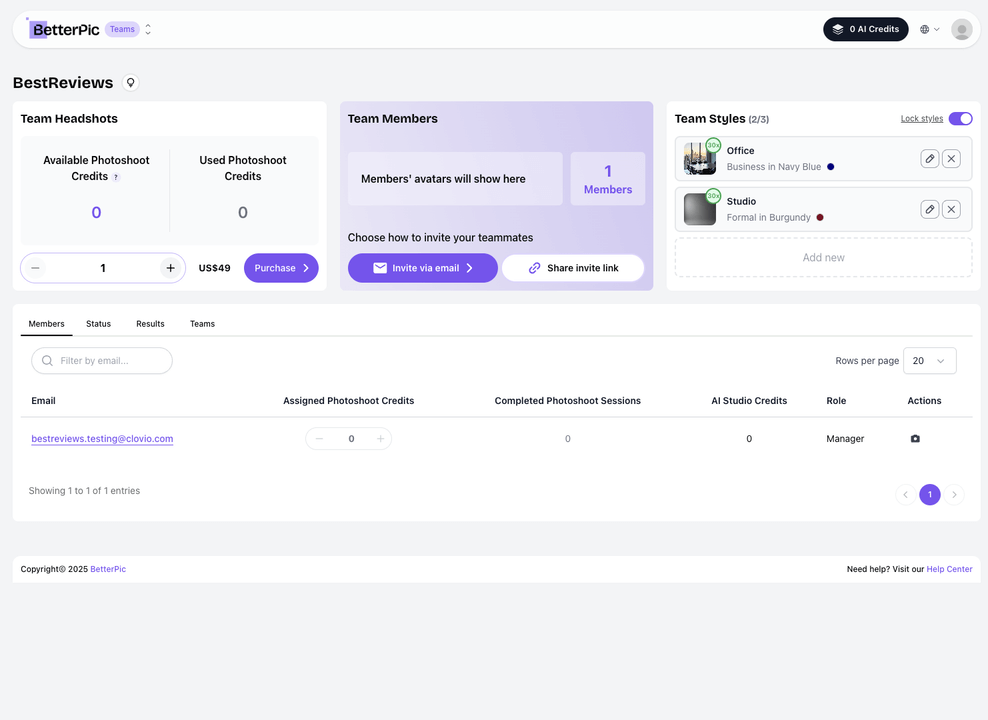Open the Help Center link
Viewport: 988px width, 720px height.
point(949,568)
